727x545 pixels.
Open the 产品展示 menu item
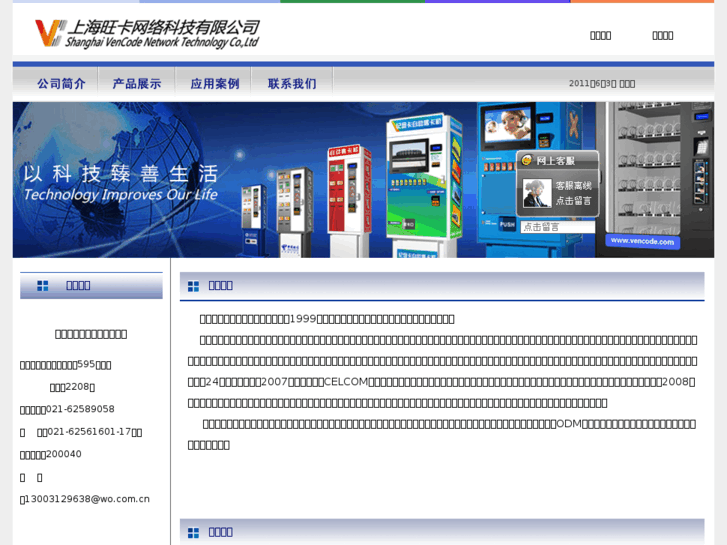[x=137, y=84]
